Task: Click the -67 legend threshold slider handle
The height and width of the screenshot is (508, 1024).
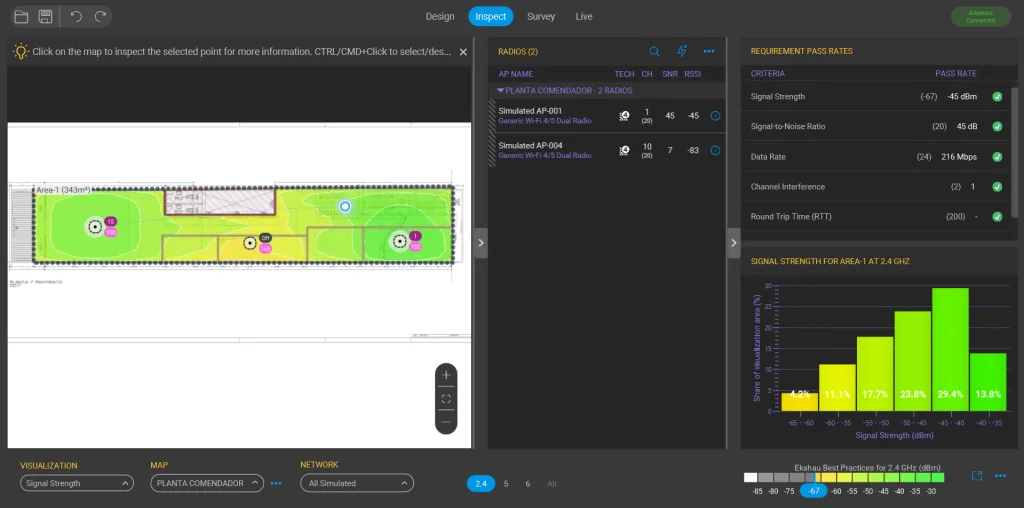Action: (814, 490)
